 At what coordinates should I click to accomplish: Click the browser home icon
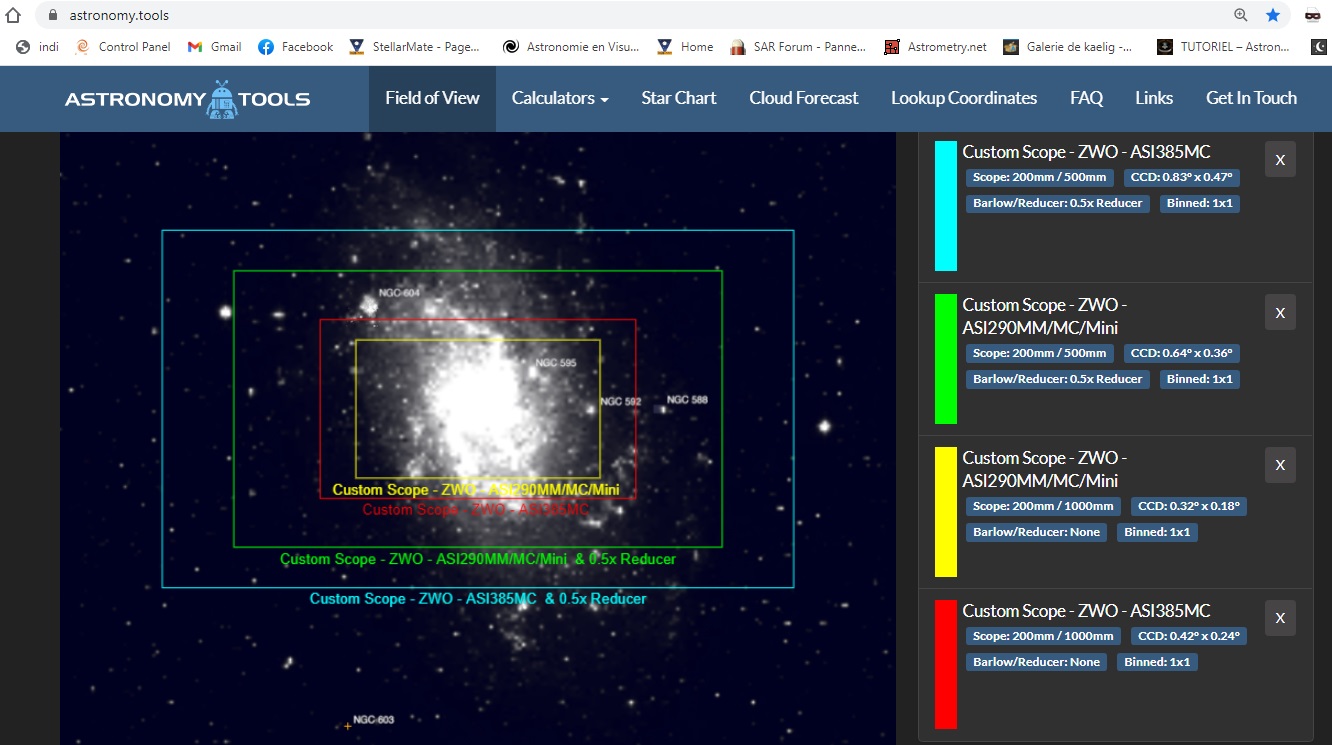point(13,15)
